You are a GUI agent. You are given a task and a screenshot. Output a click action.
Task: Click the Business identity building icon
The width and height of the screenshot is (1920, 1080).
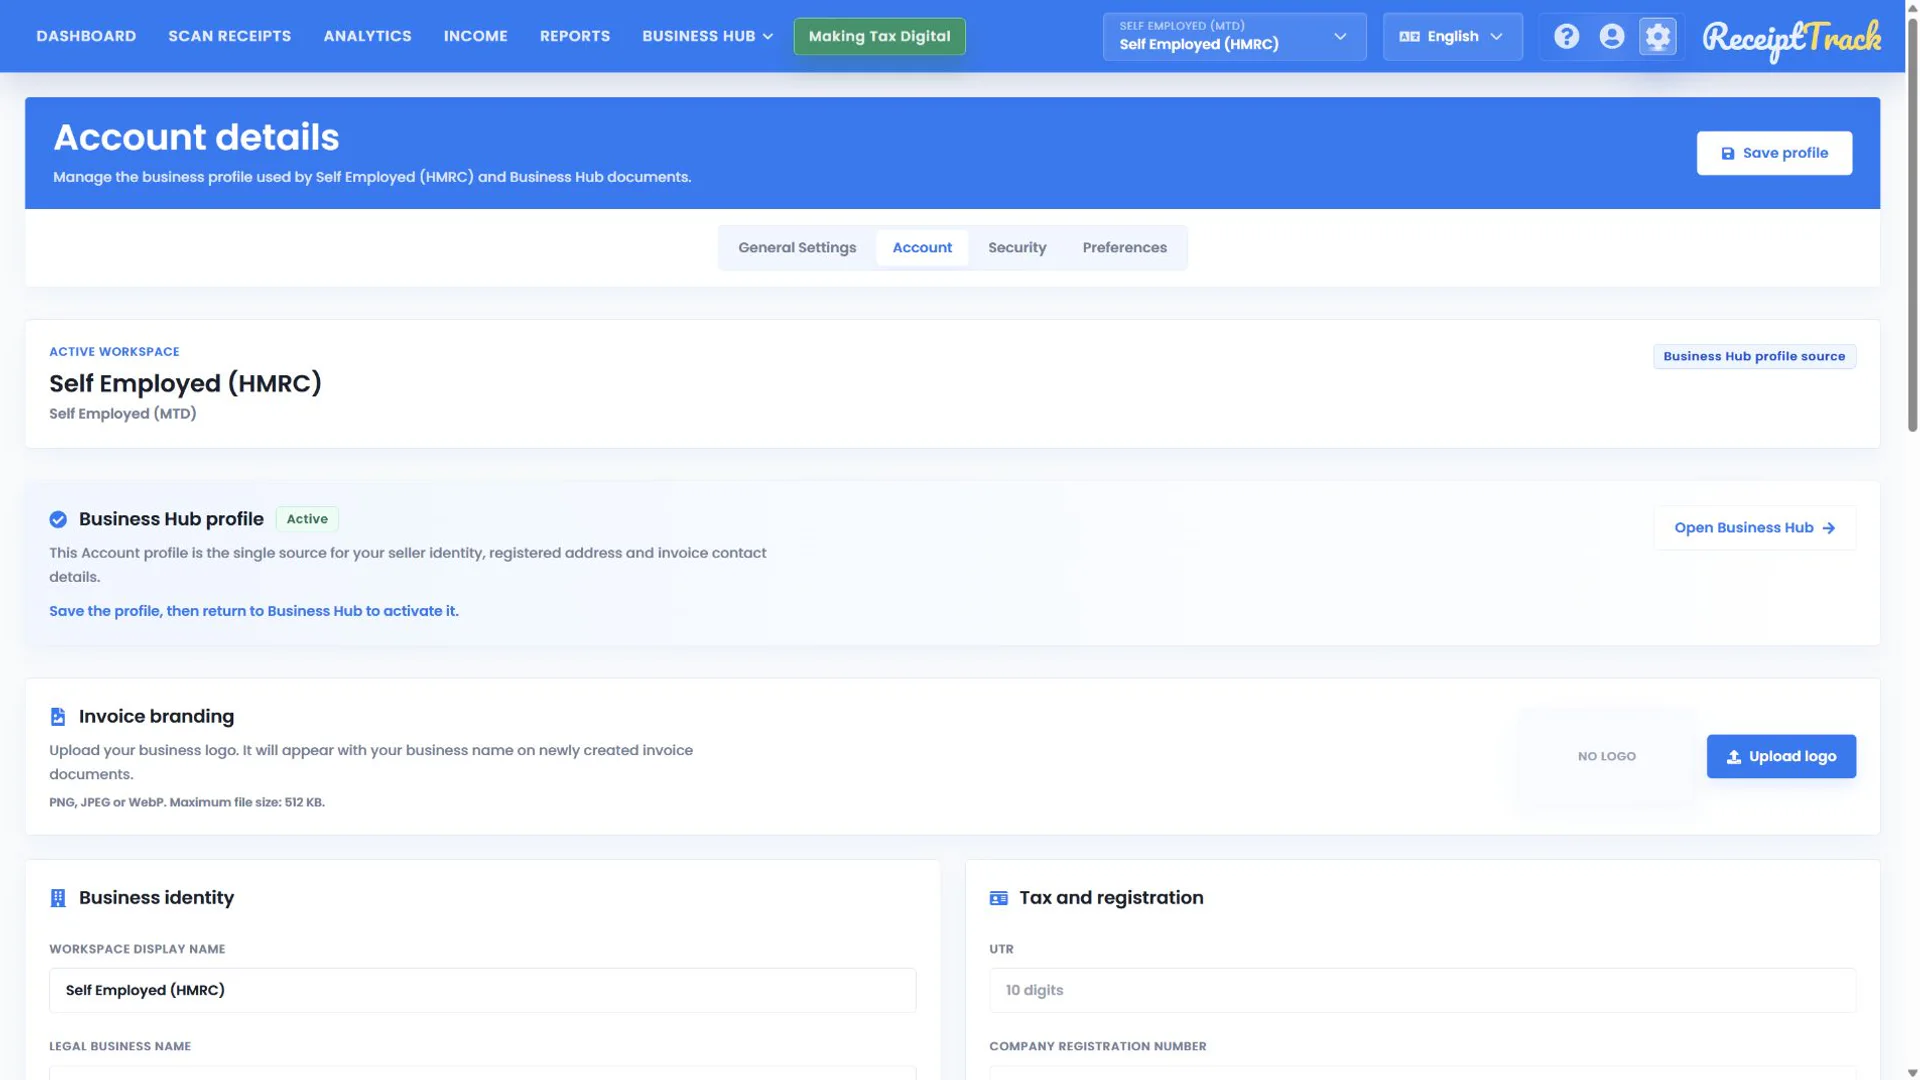coord(58,898)
